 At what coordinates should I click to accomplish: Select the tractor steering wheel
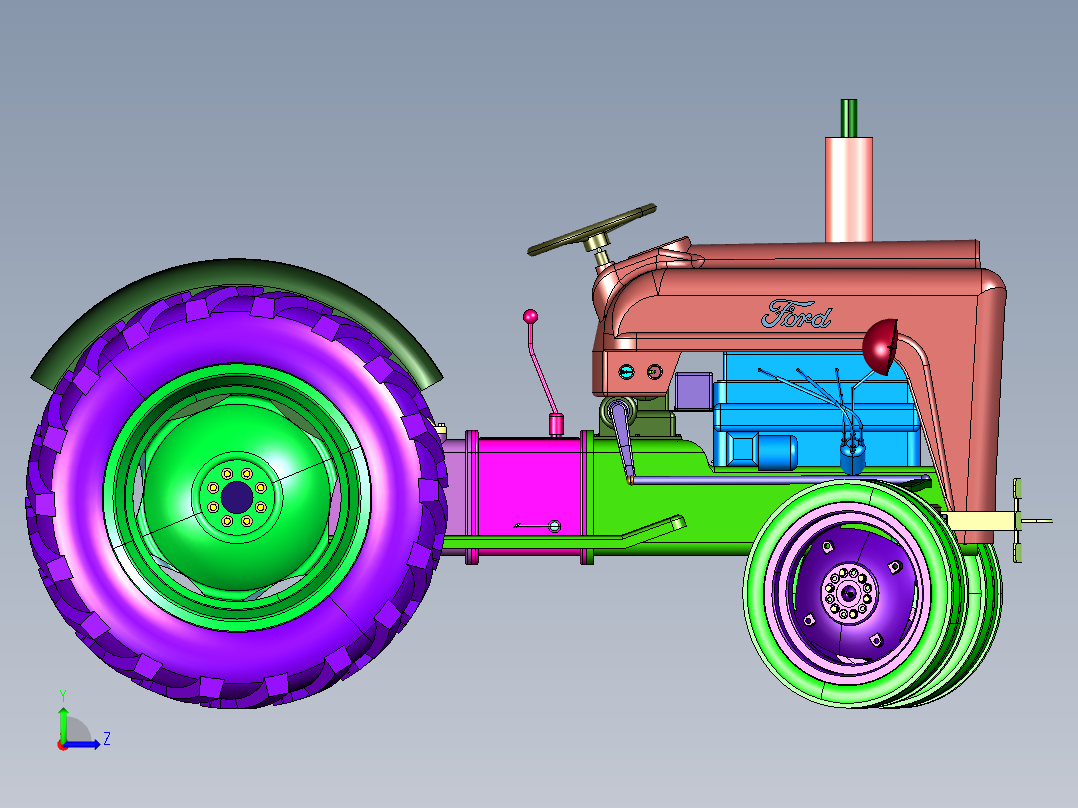[592, 230]
